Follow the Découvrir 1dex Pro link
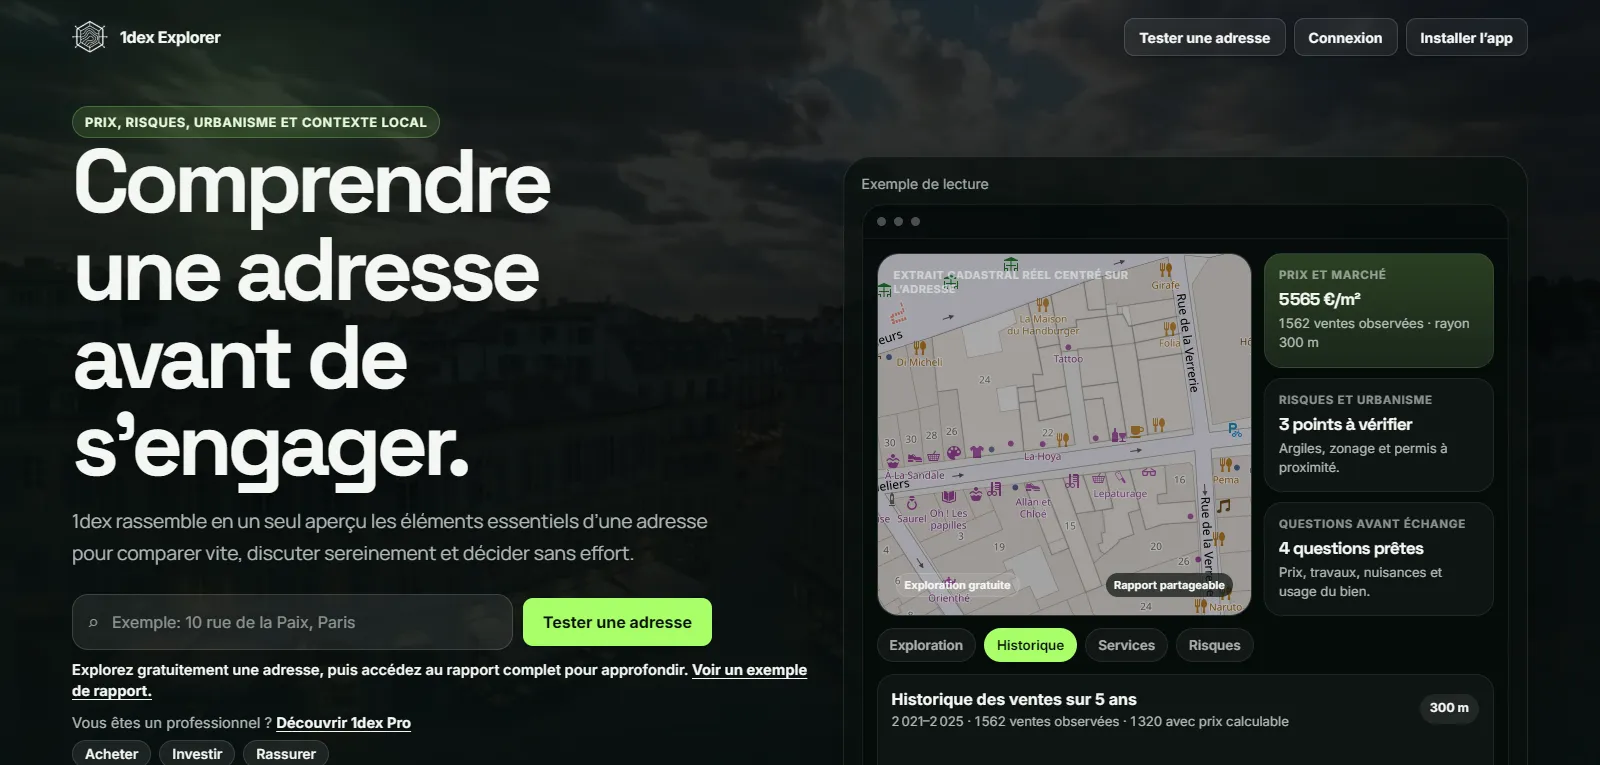Screen dimensions: 1600x765 [343, 723]
